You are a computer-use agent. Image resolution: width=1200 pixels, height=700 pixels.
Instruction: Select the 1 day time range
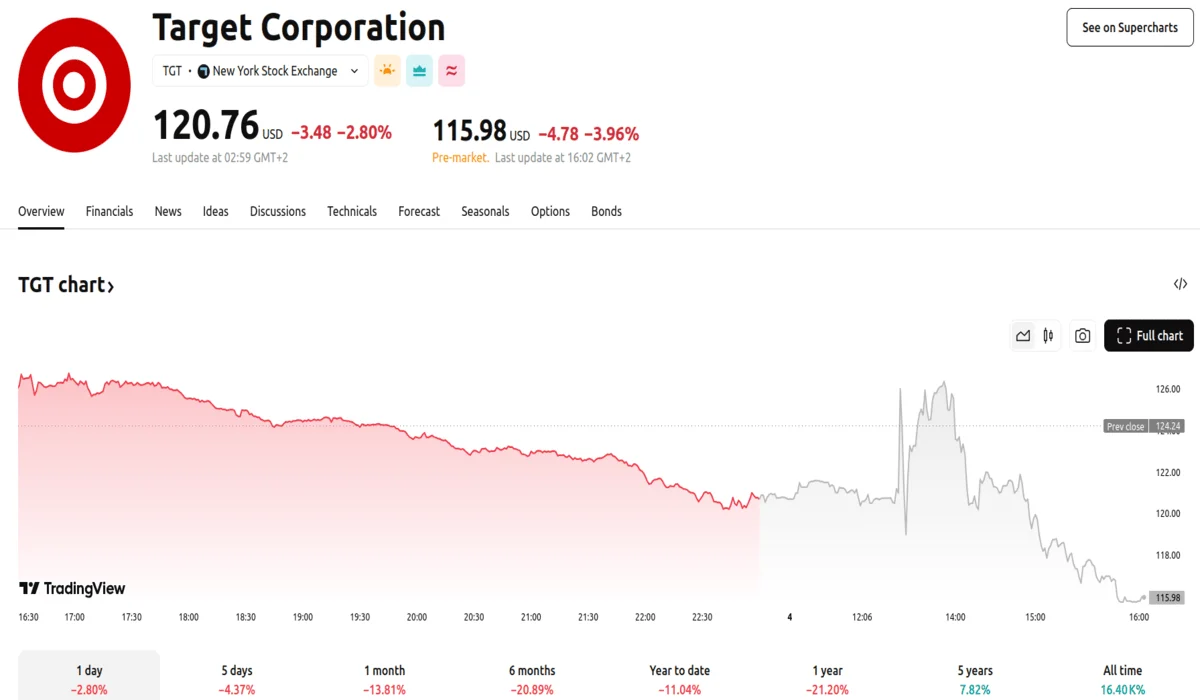89,678
